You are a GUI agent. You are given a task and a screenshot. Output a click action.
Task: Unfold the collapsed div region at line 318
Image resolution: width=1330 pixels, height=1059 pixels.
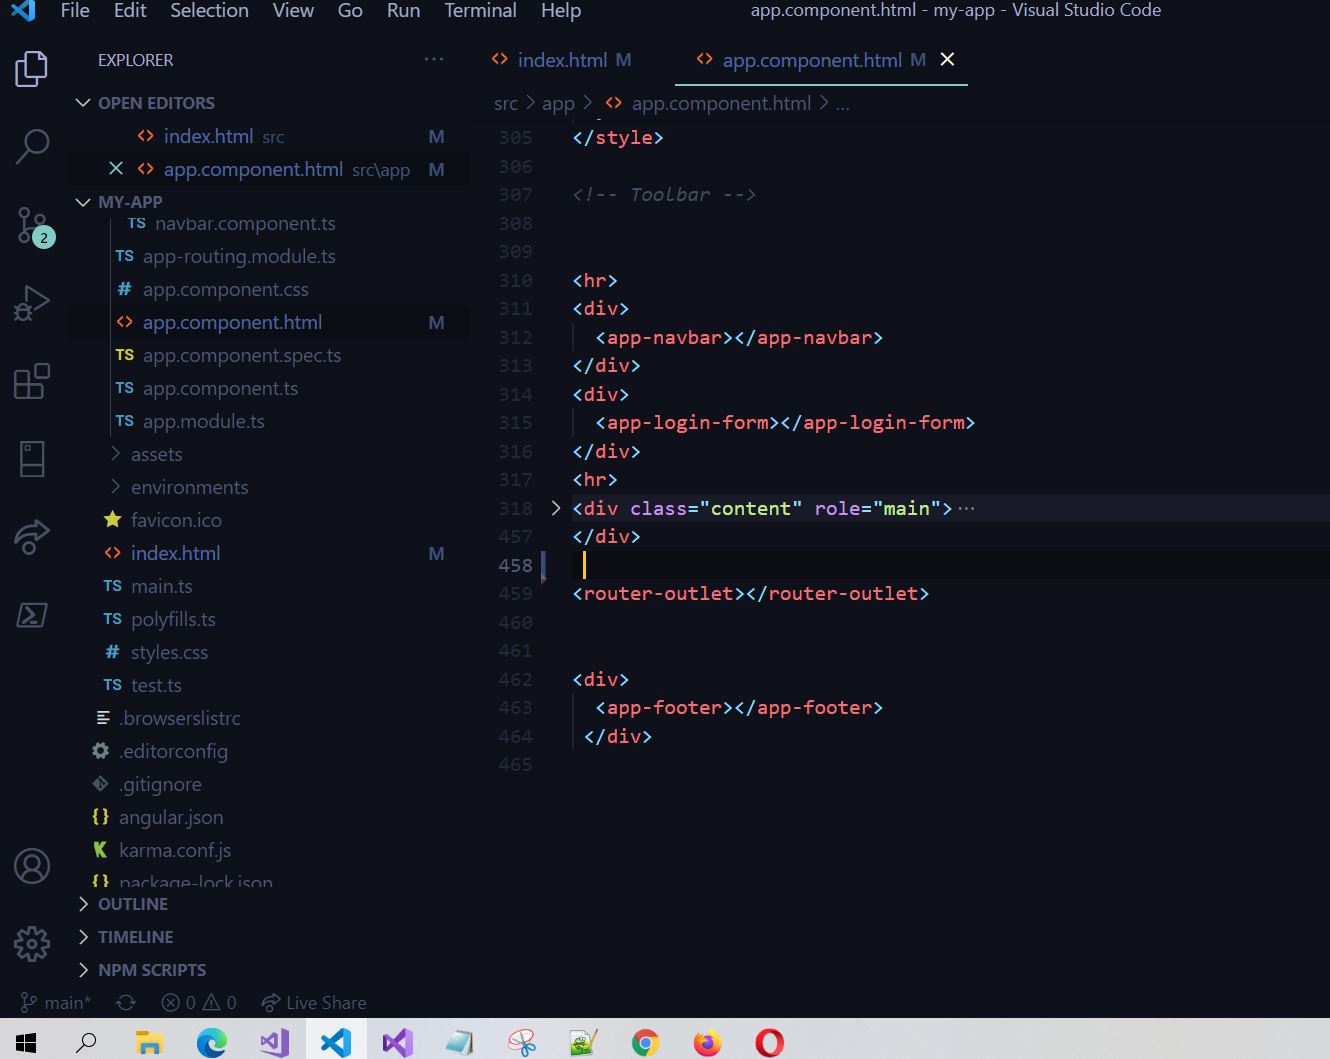(556, 508)
